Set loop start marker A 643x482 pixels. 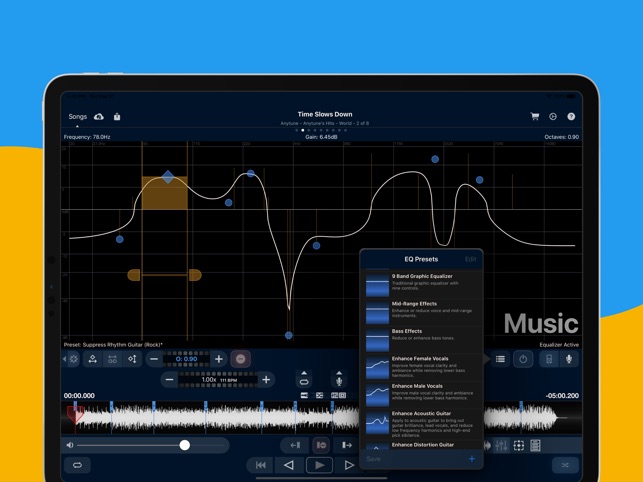[295, 445]
